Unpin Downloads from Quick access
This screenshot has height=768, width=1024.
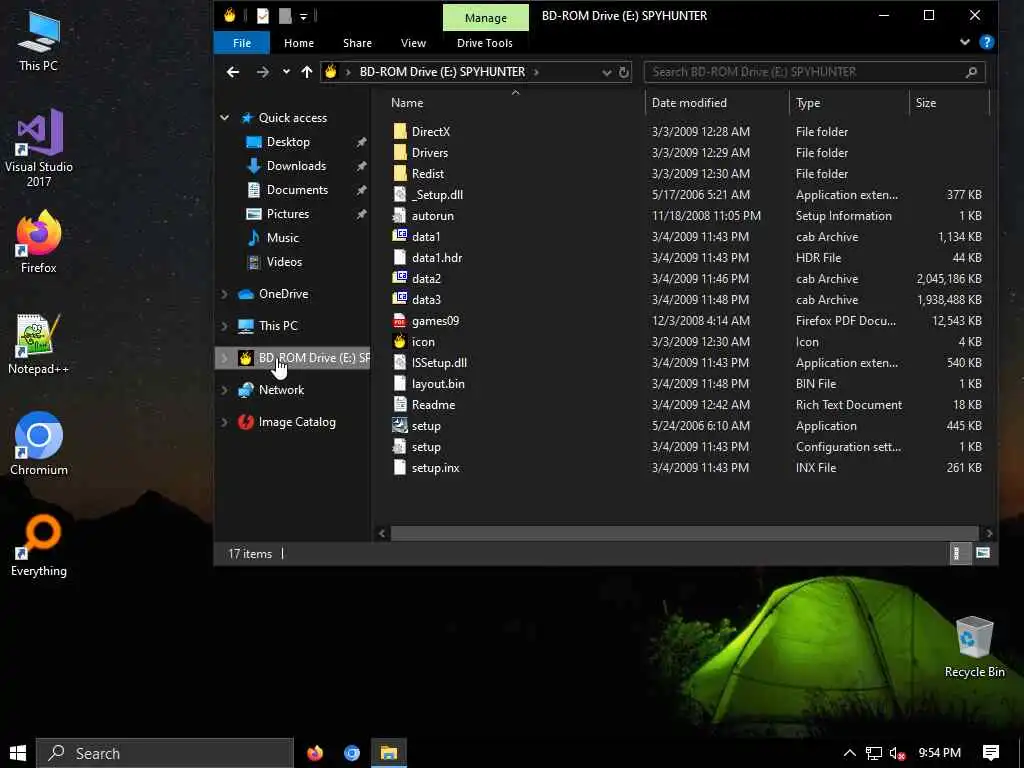click(x=361, y=167)
